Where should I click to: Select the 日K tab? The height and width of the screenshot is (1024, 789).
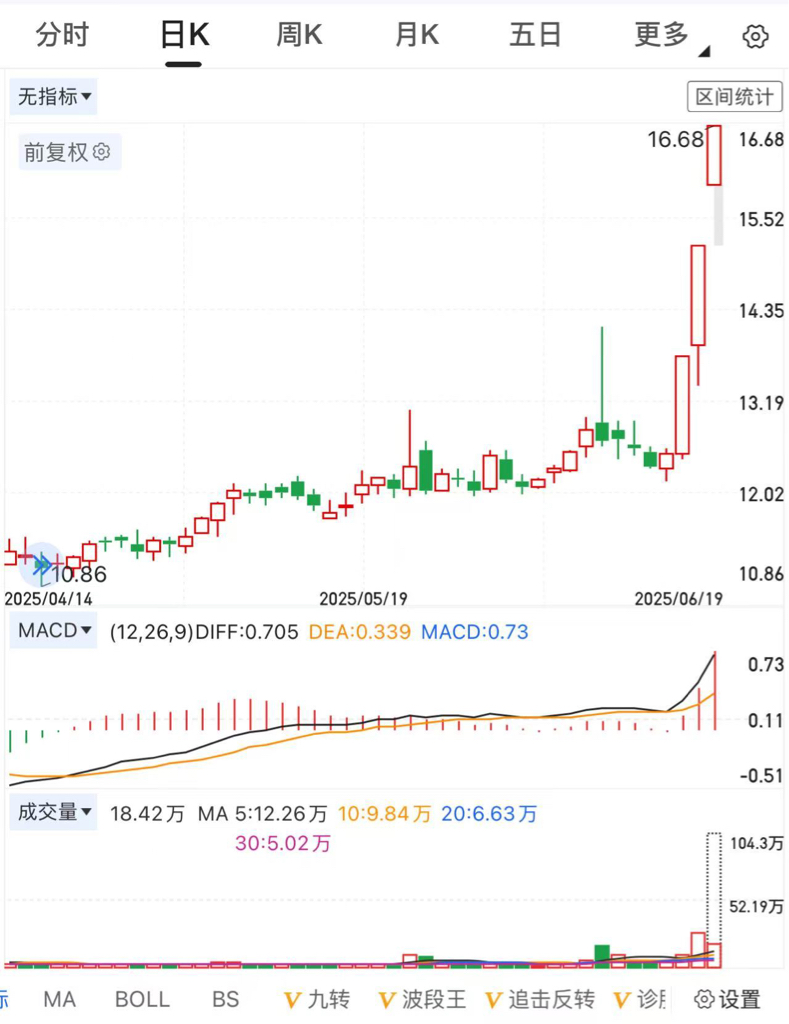click(184, 35)
